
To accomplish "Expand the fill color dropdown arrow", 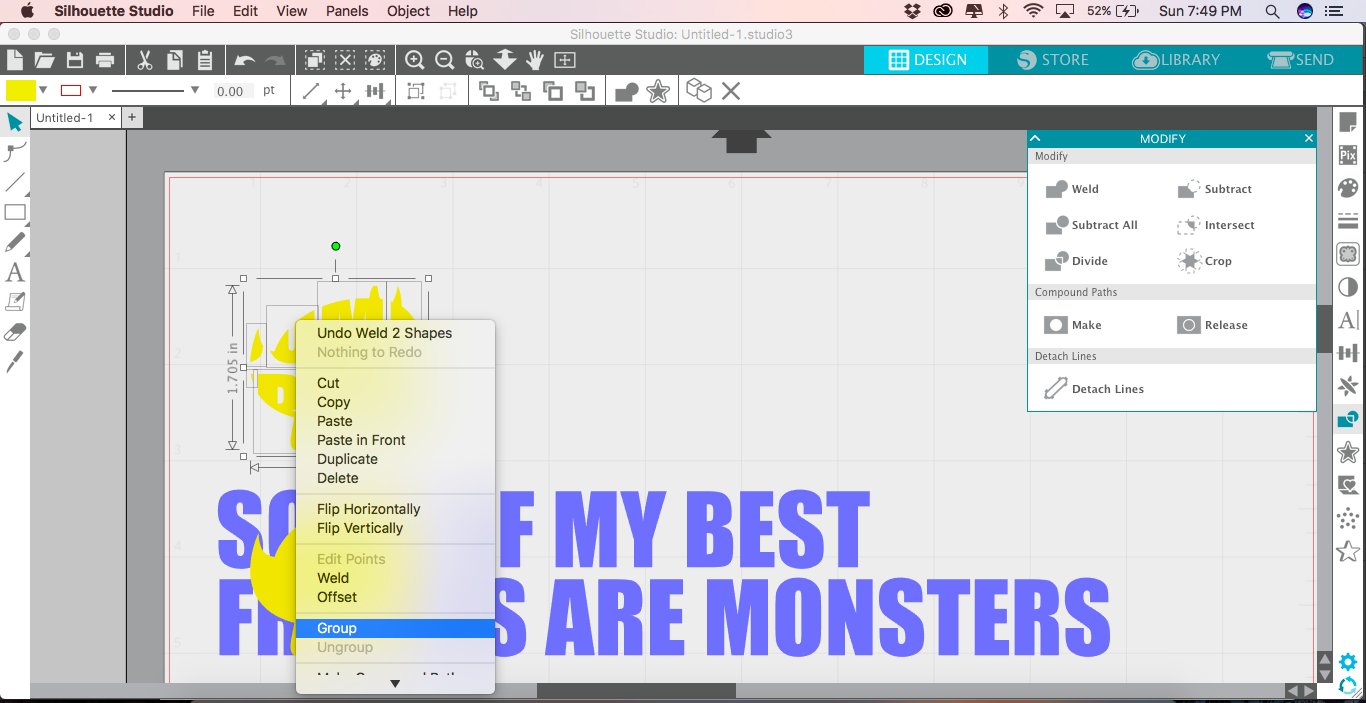I will pos(43,91).
